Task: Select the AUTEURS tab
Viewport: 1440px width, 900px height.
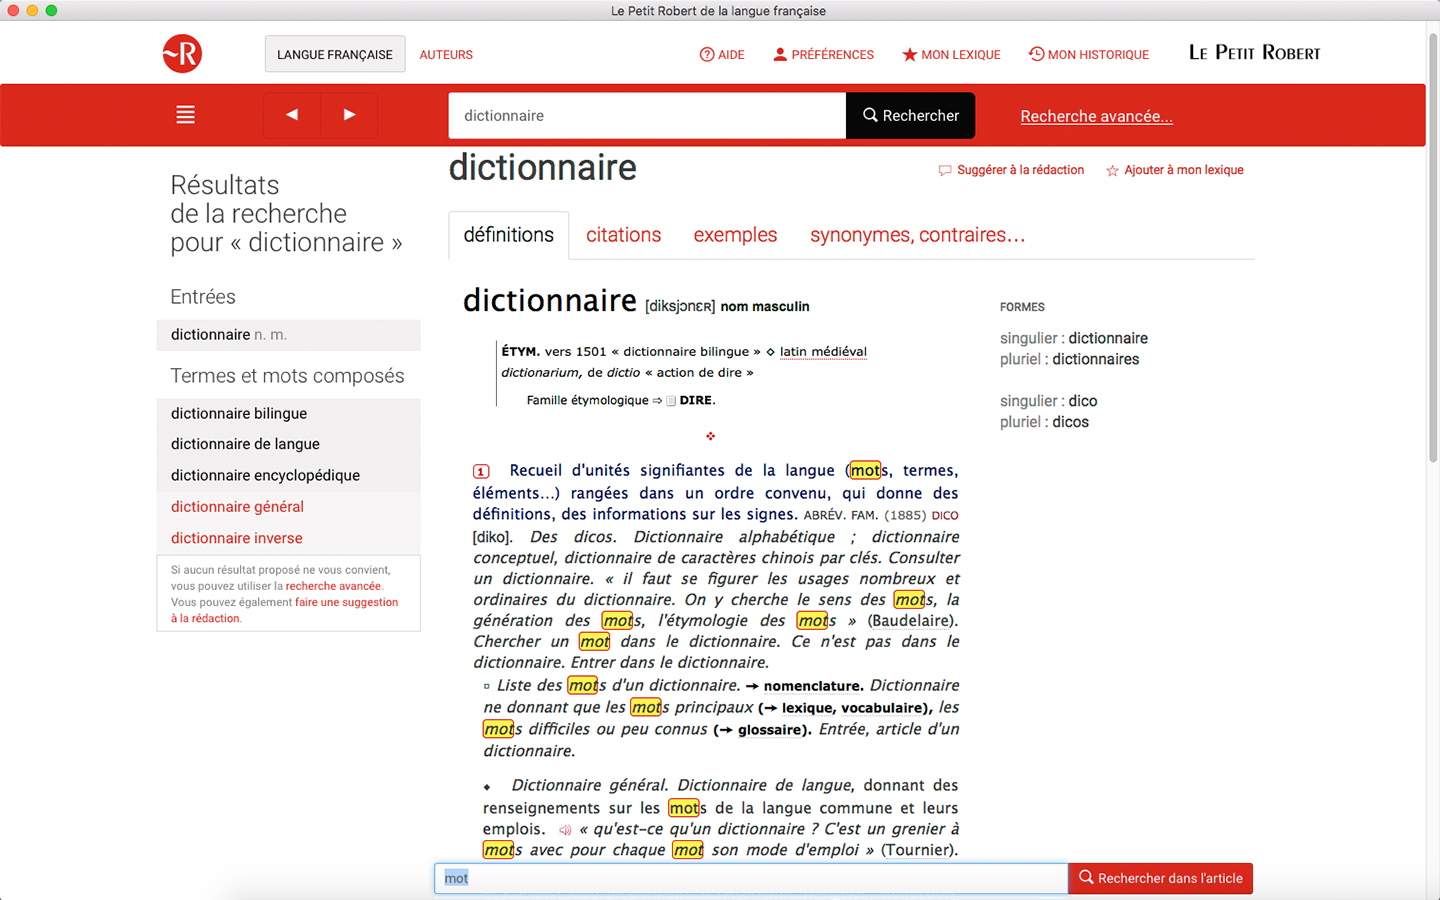Action: pos(446,55)
